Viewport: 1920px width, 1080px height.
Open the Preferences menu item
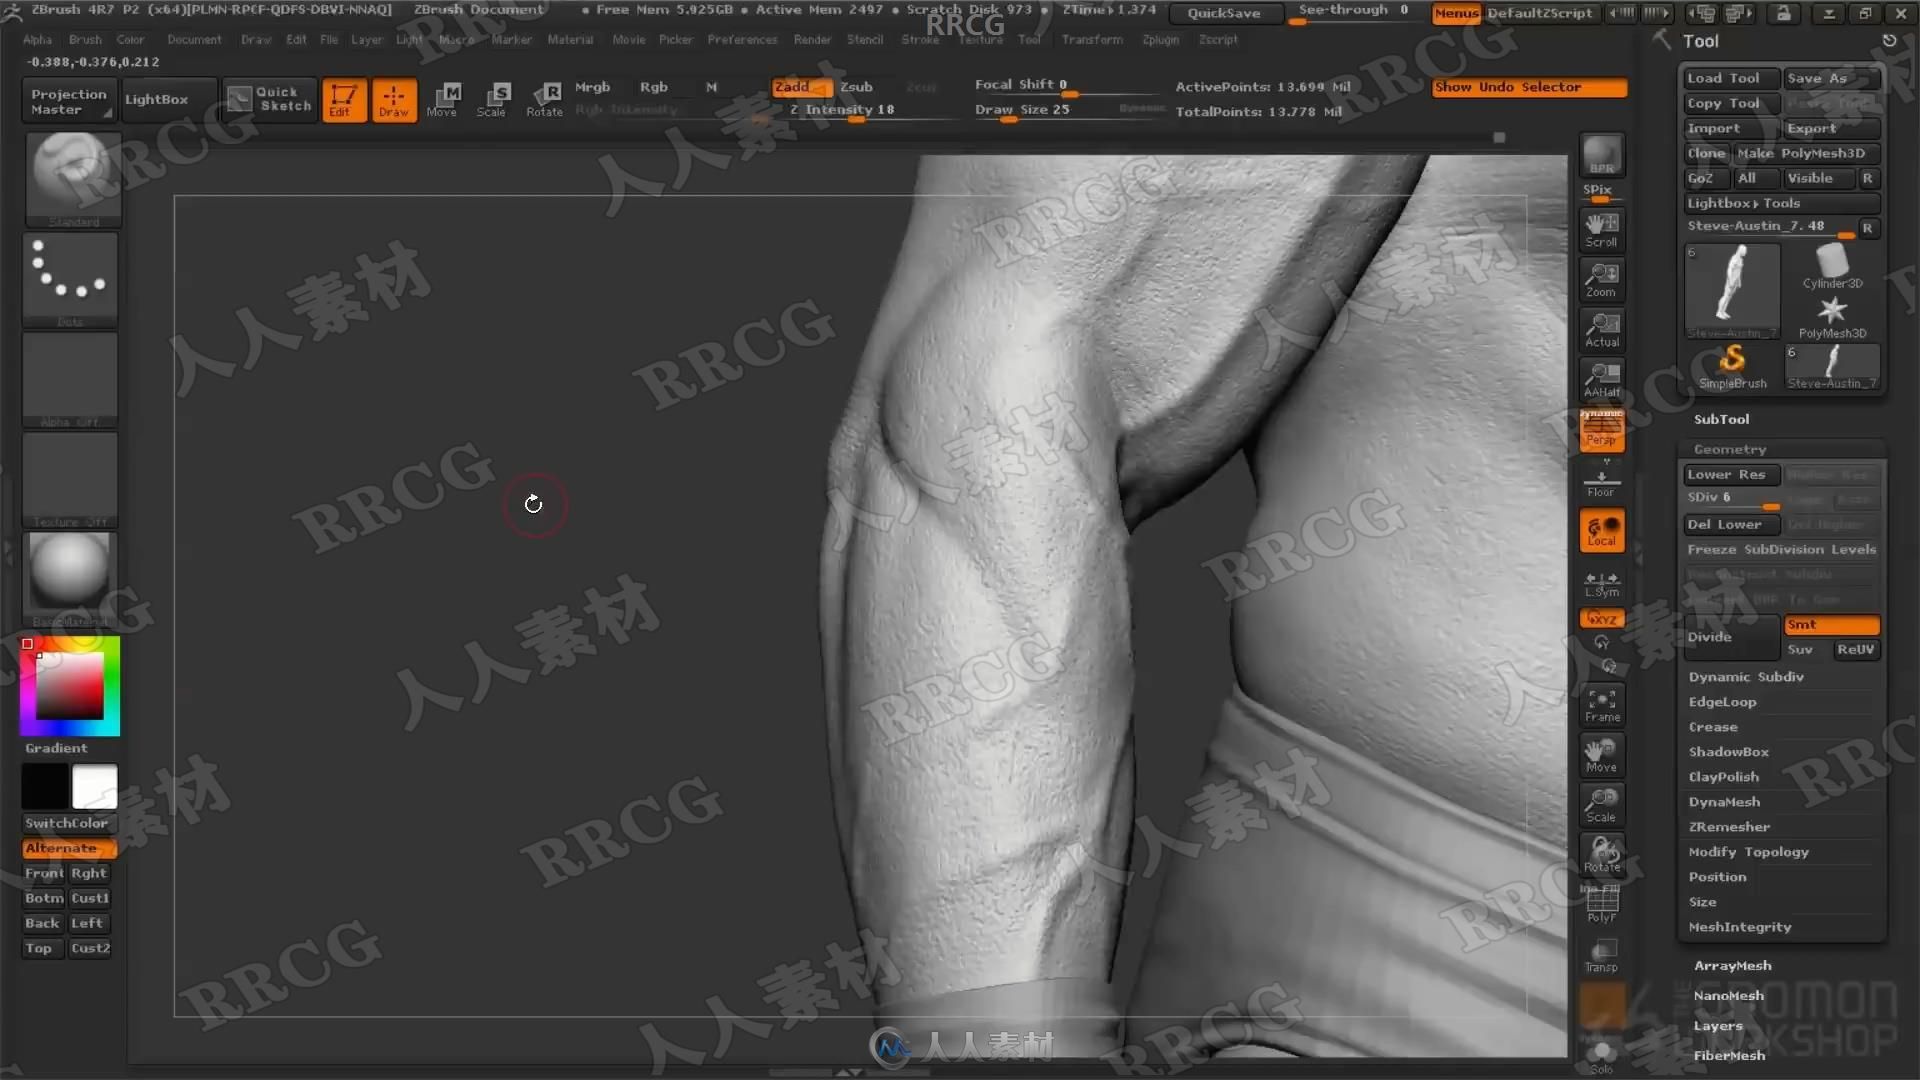click(x=742, y=38)
